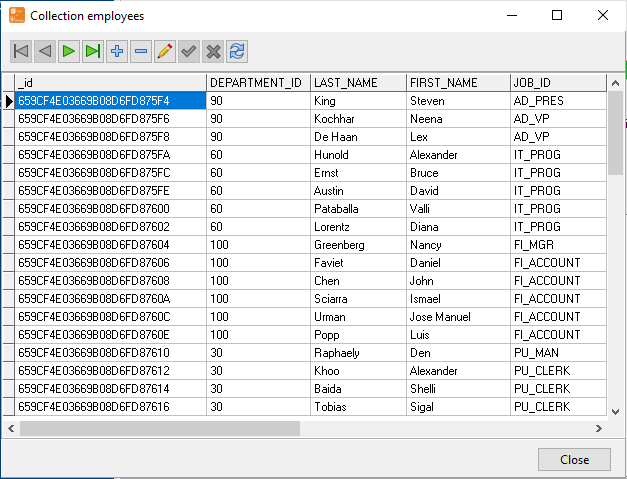Click vertical scrollbar down arrow
627x479 pixels.
[x=615, y=408]
